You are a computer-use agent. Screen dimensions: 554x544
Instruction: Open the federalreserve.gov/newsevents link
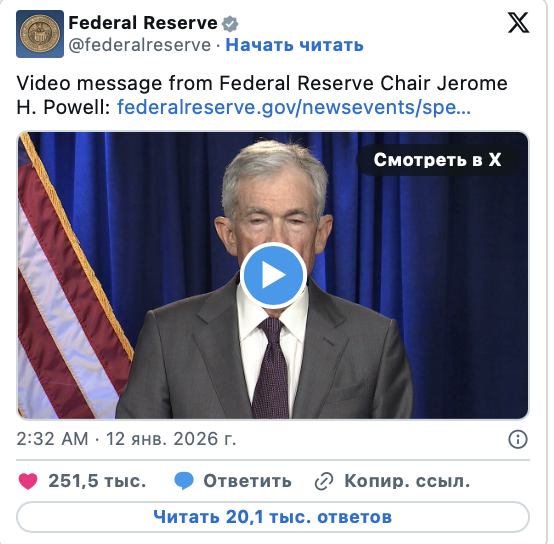[294, 107]
